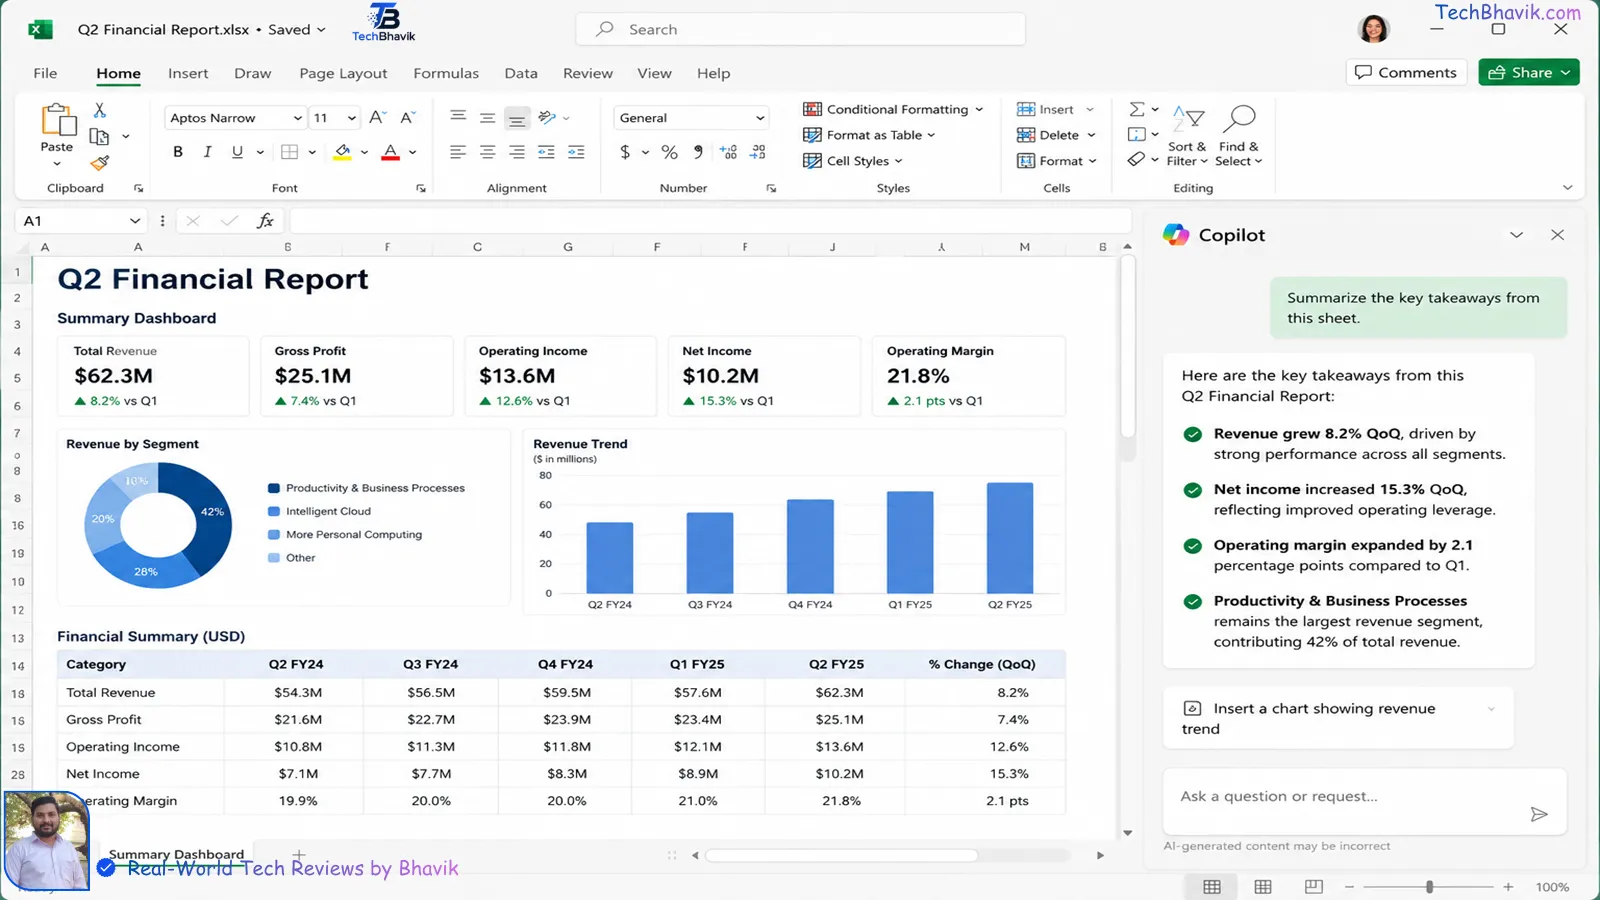
Task: Apply percent style format
Action: click(x=669, y=152)
